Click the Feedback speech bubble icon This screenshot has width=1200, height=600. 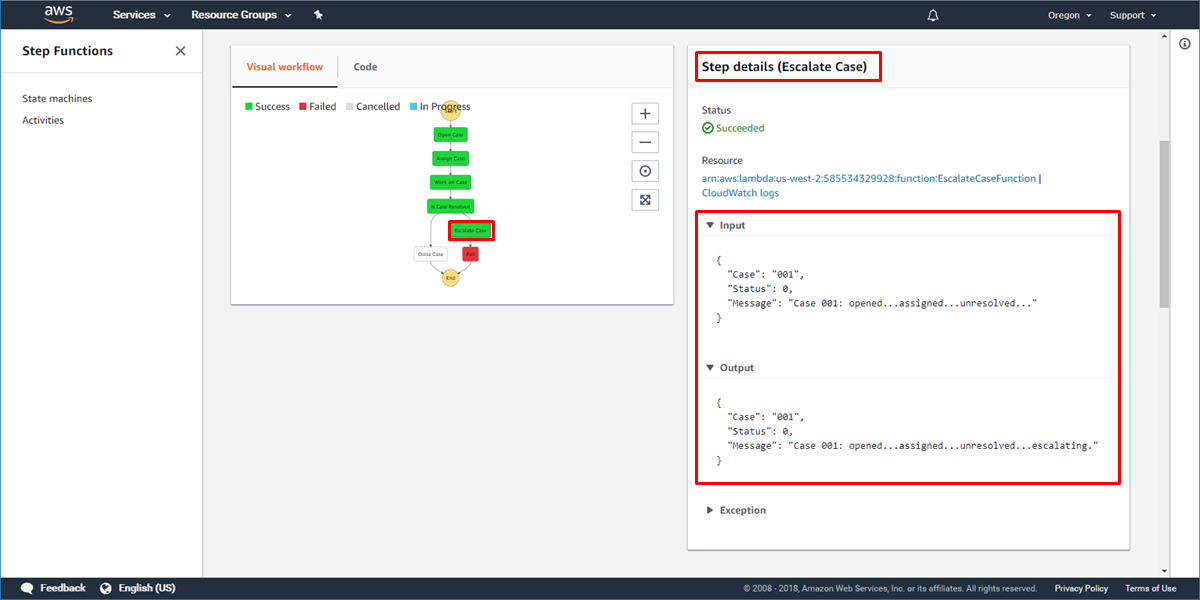(x=27, y=588)
